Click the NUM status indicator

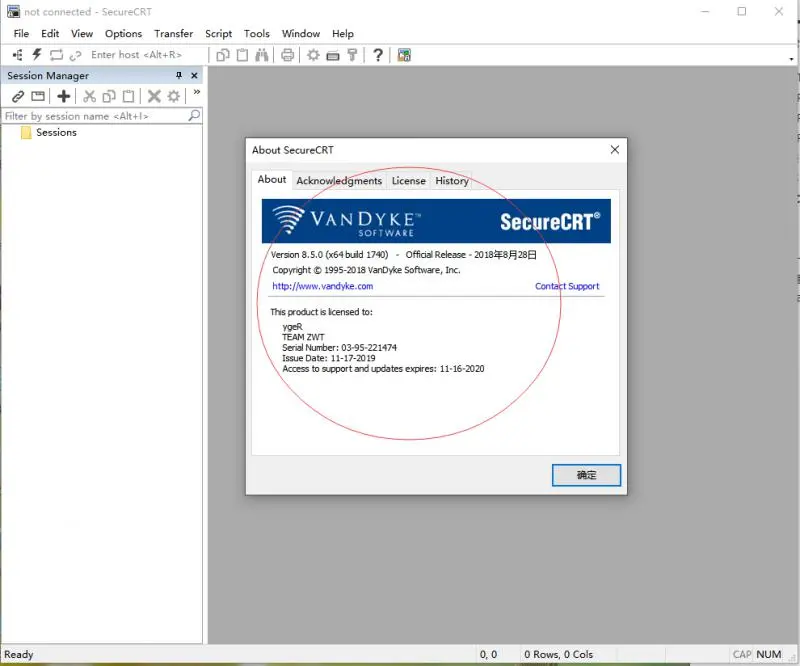(768, 654)
